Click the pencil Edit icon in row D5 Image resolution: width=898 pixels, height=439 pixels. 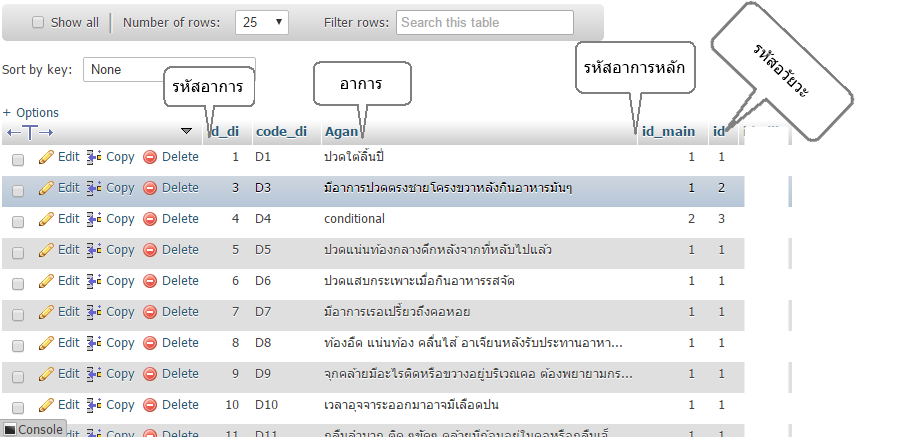(46, 250)
